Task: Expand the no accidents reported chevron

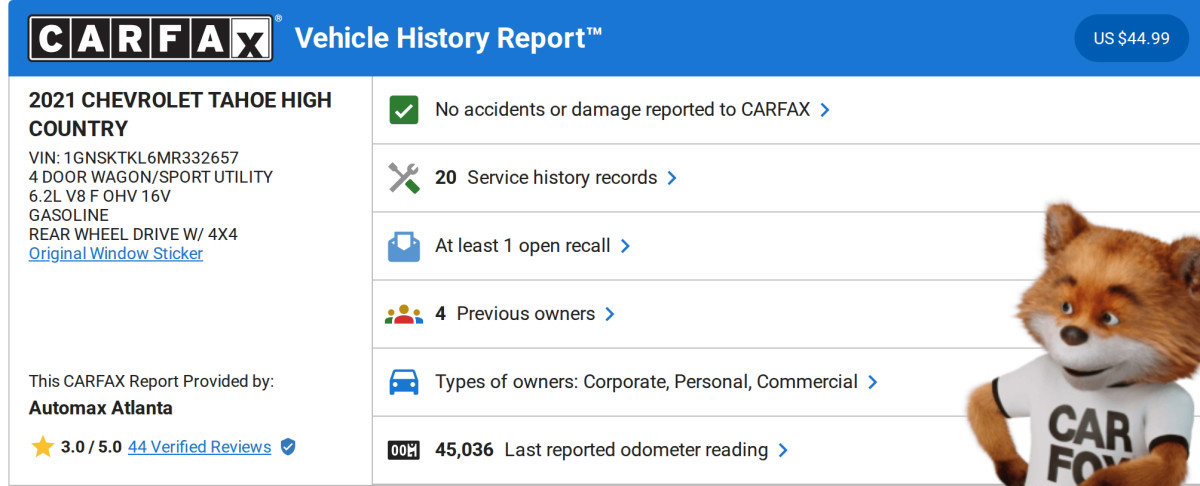Action: (825, 110)
